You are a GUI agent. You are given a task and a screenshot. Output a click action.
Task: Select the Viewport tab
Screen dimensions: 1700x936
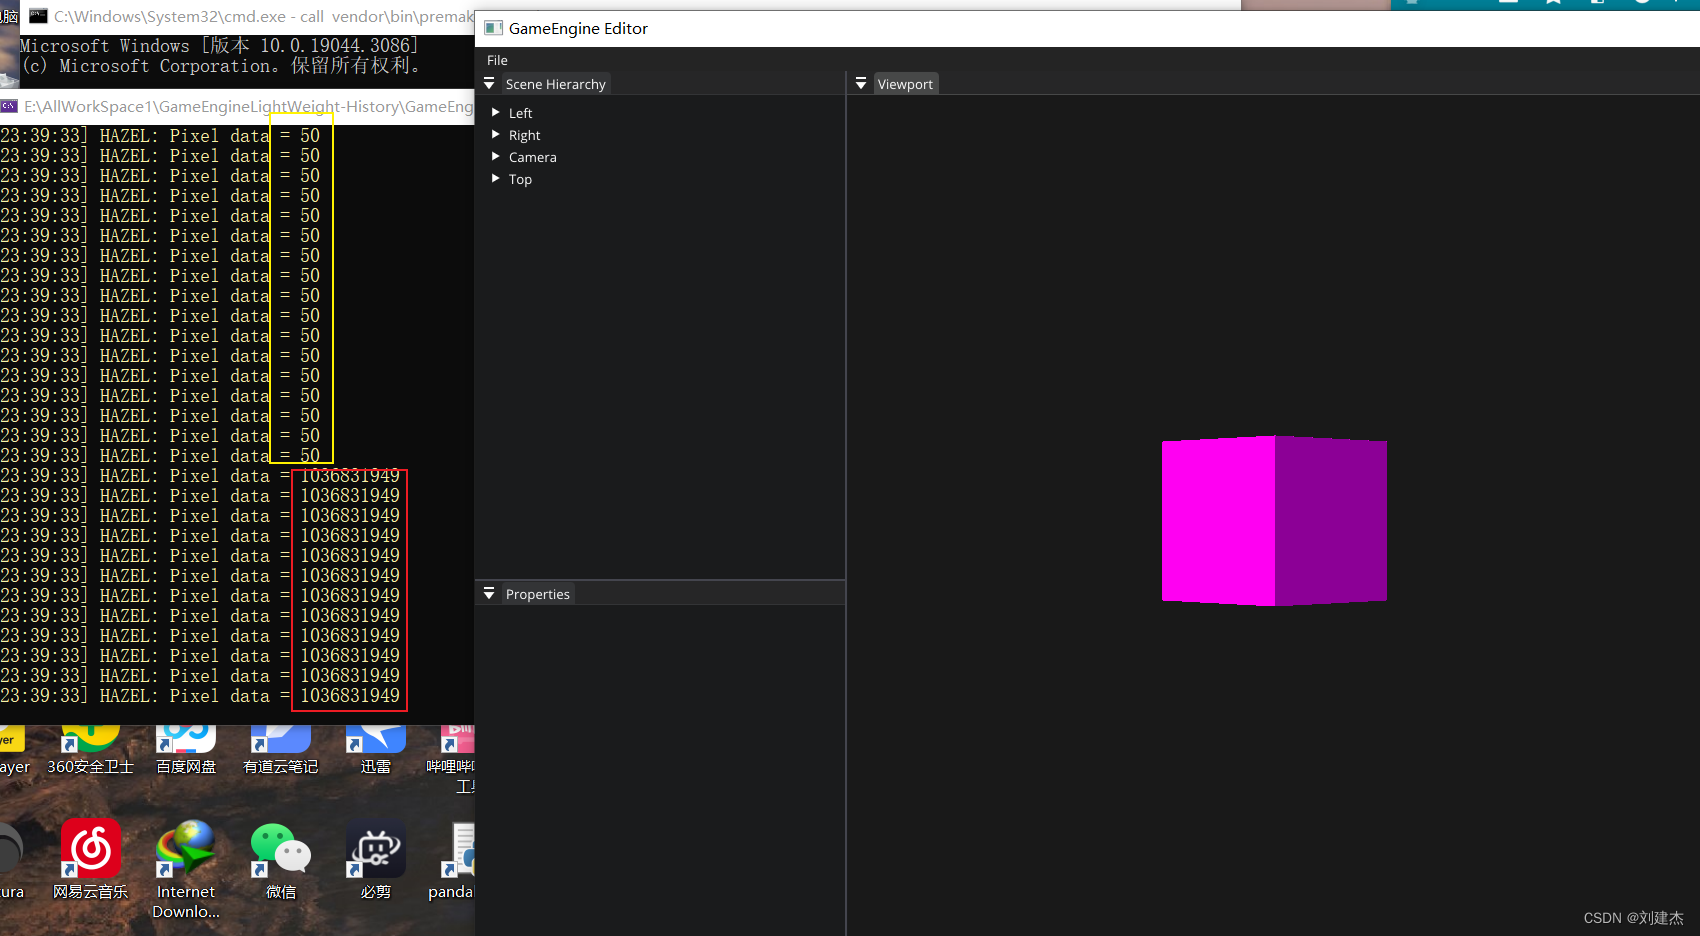(x=905, y=84)
